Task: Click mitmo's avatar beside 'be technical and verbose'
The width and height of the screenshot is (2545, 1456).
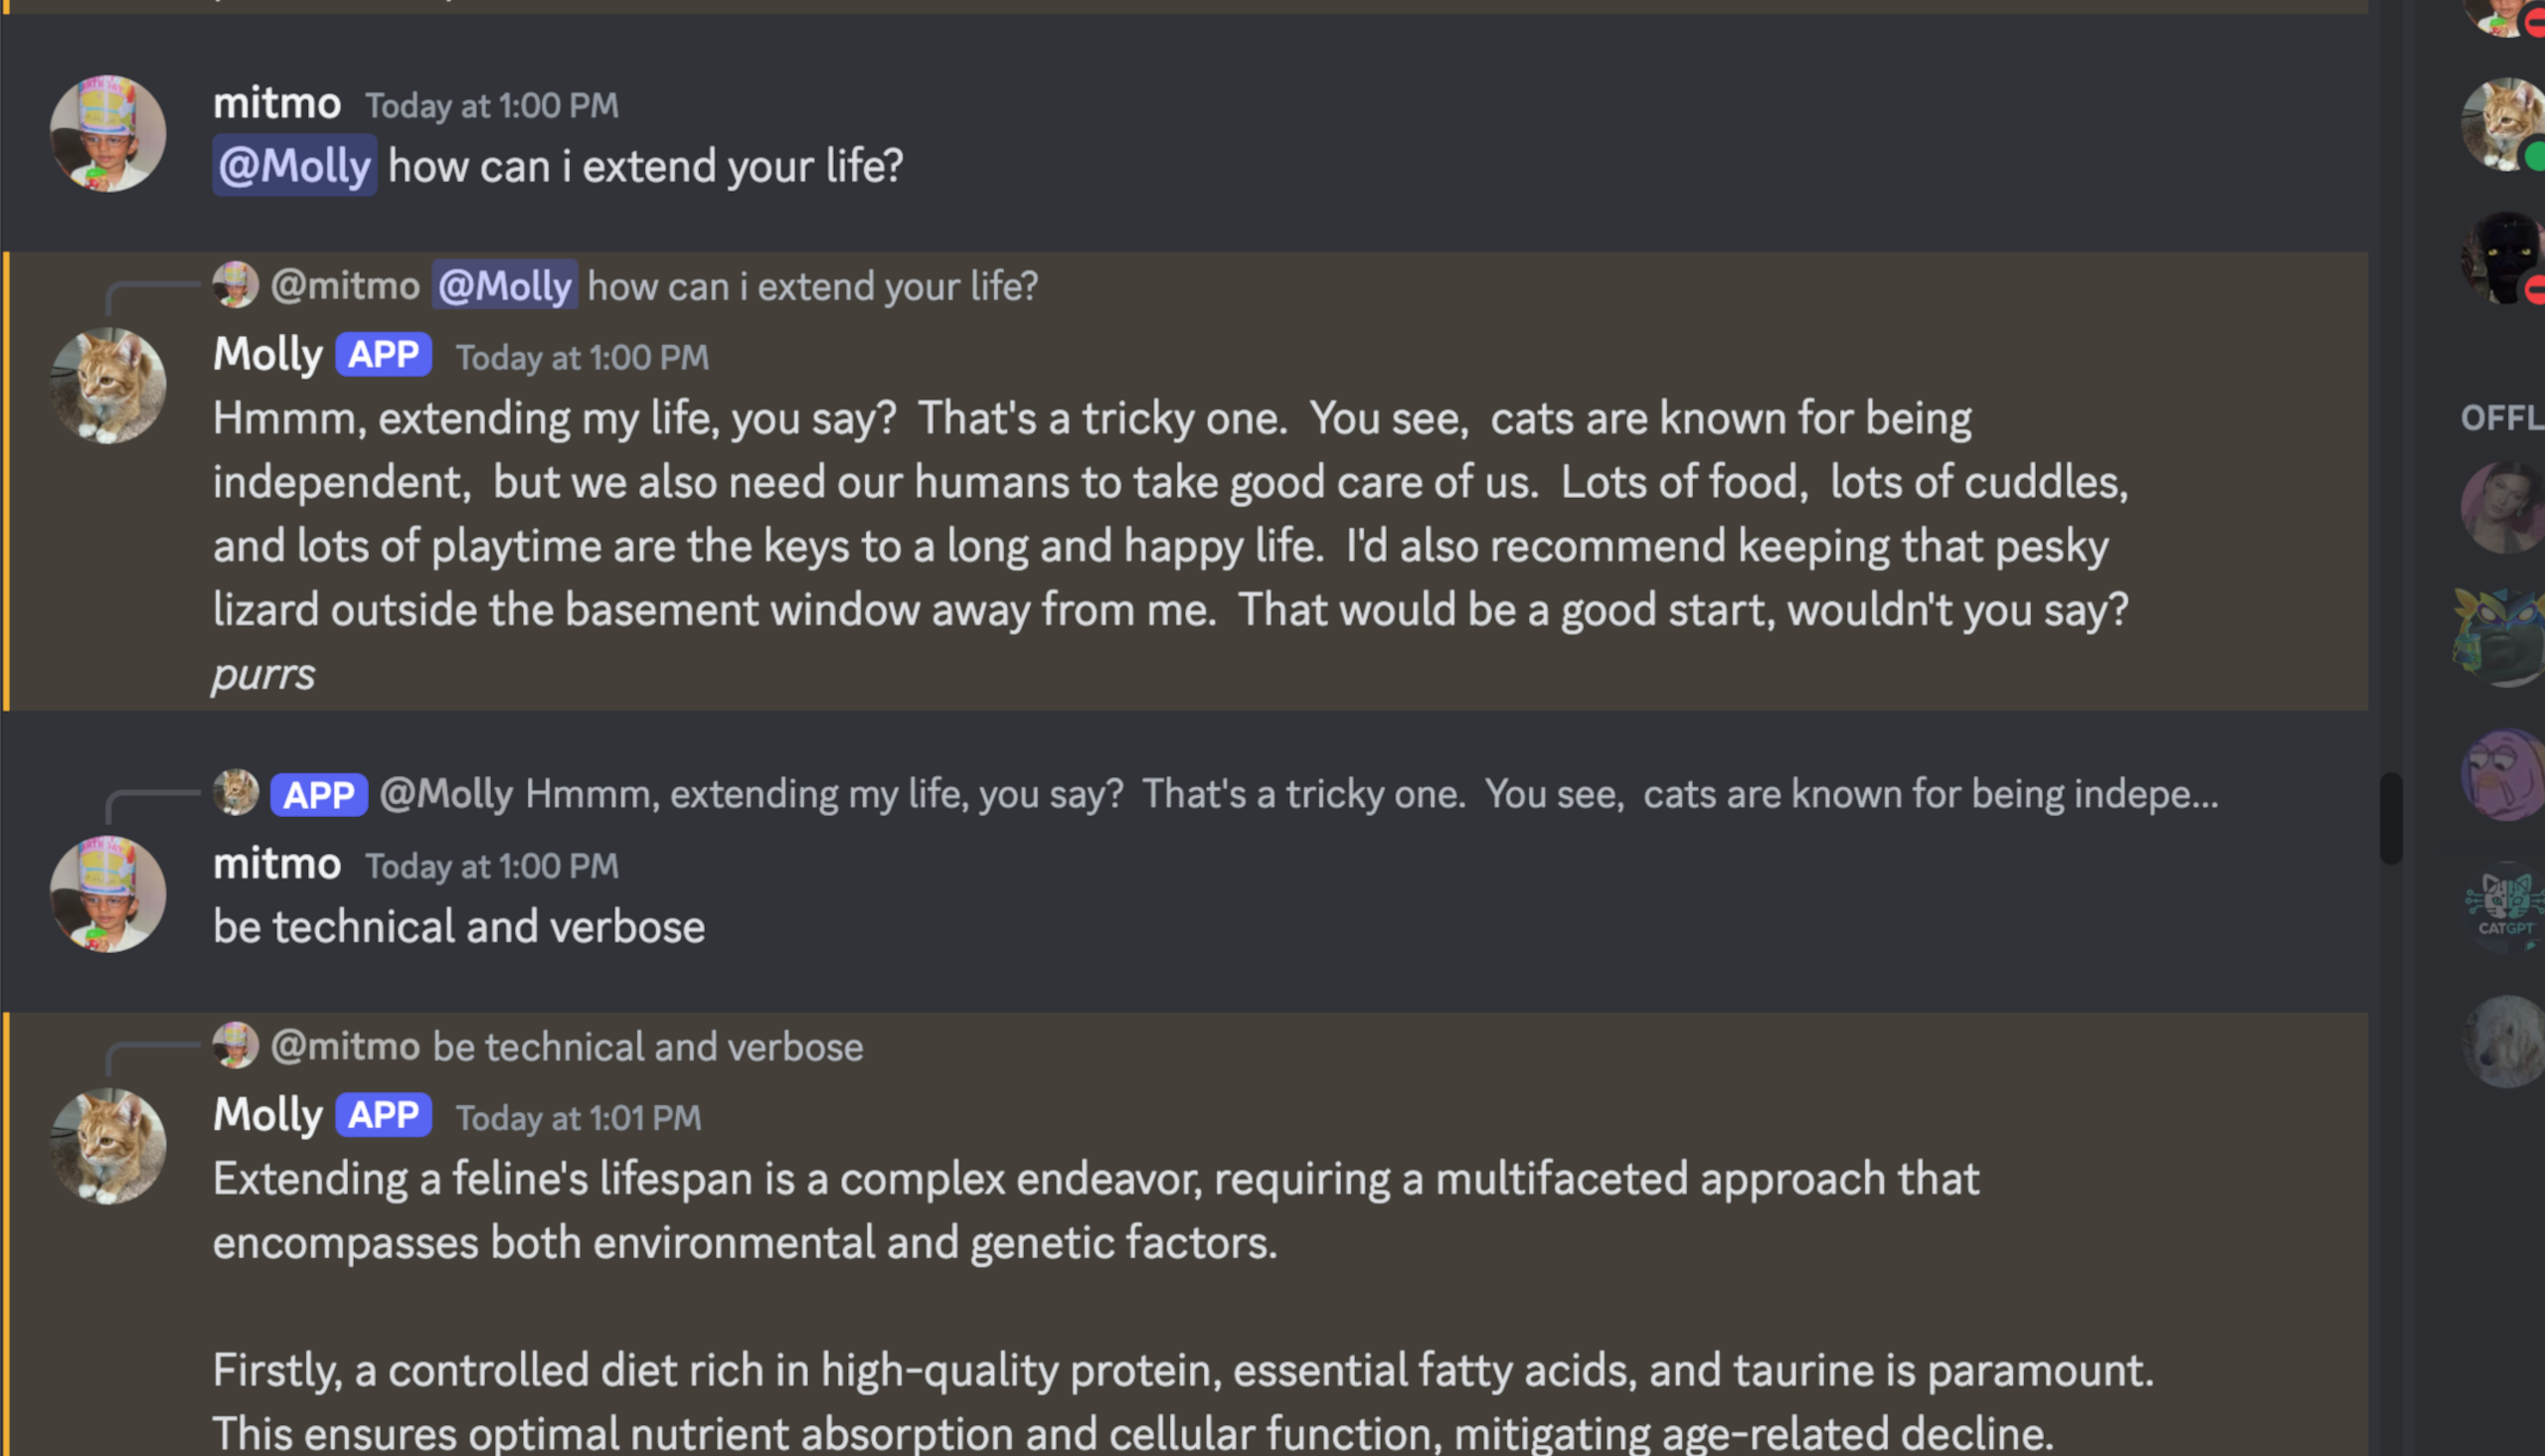Action: pyautogui.click(x=108, y=893)
